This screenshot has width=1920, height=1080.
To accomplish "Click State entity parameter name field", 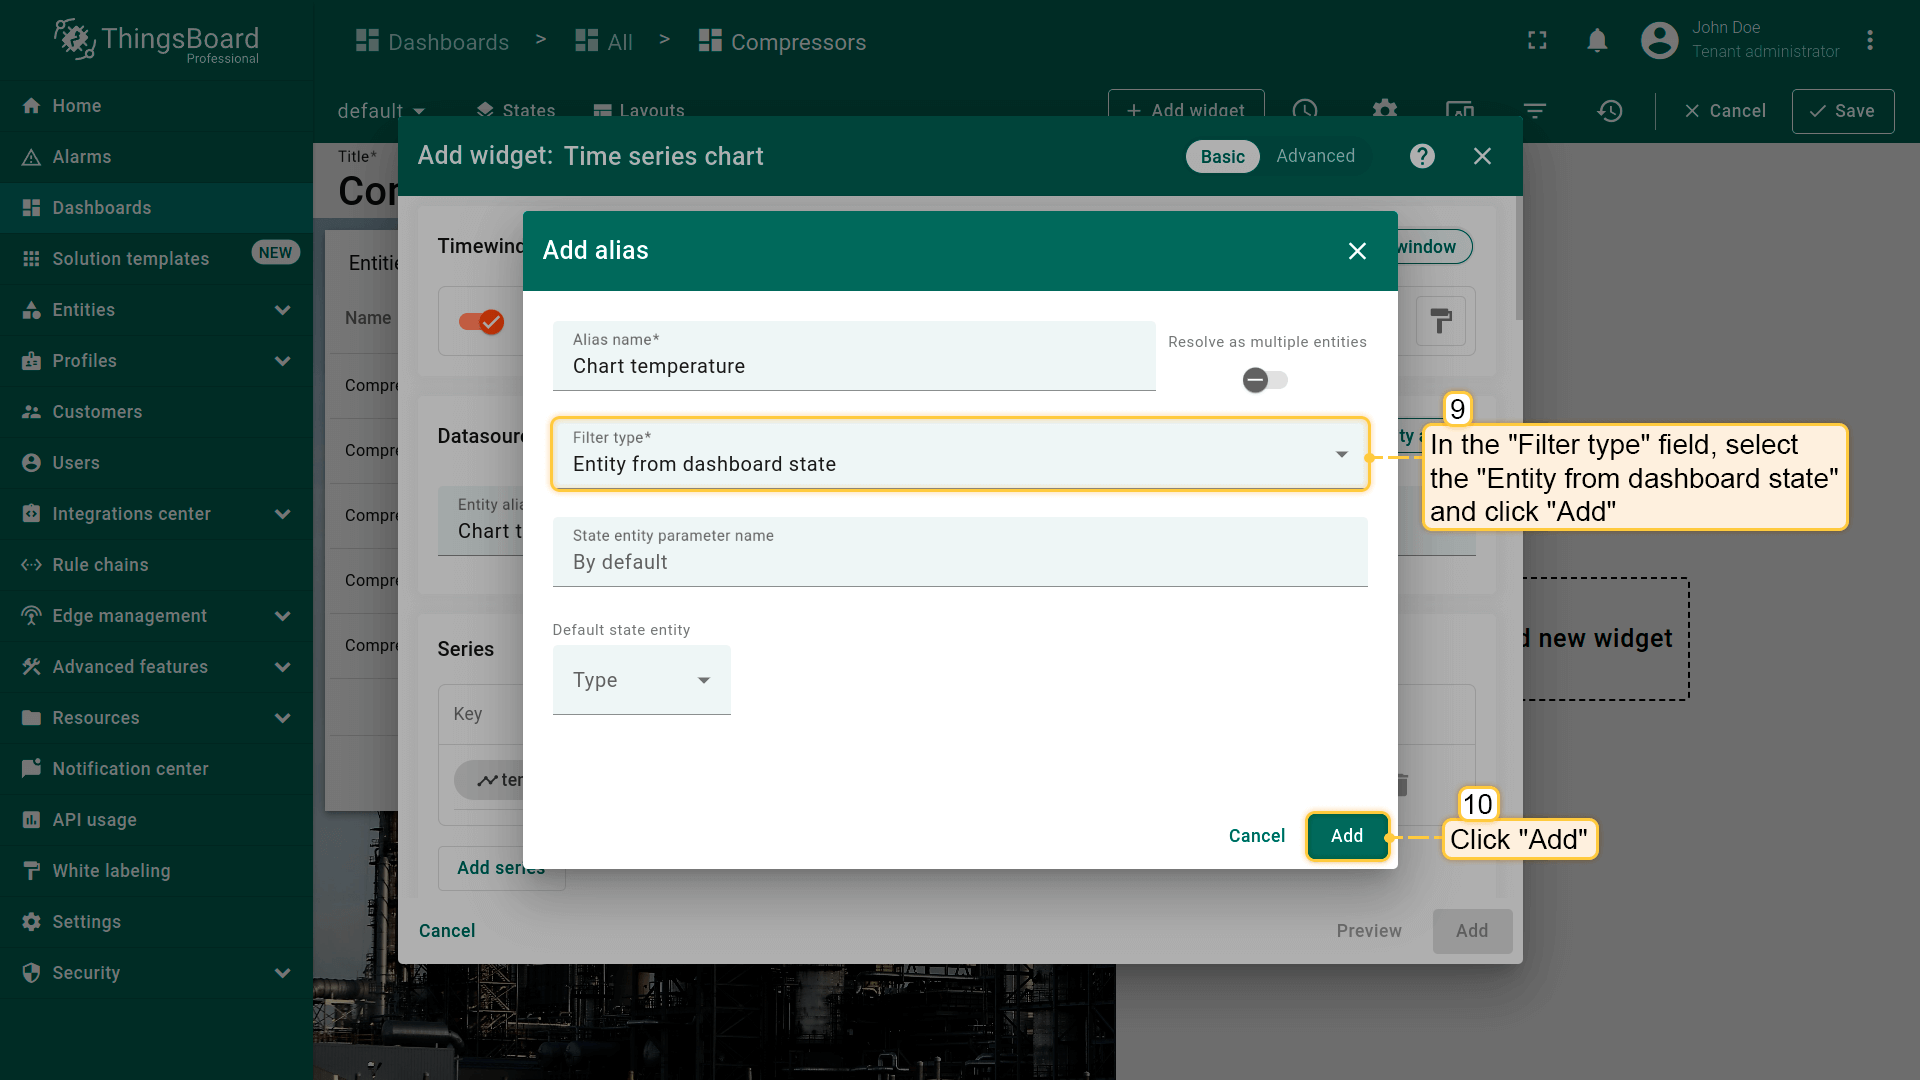I will coord(958,562).
